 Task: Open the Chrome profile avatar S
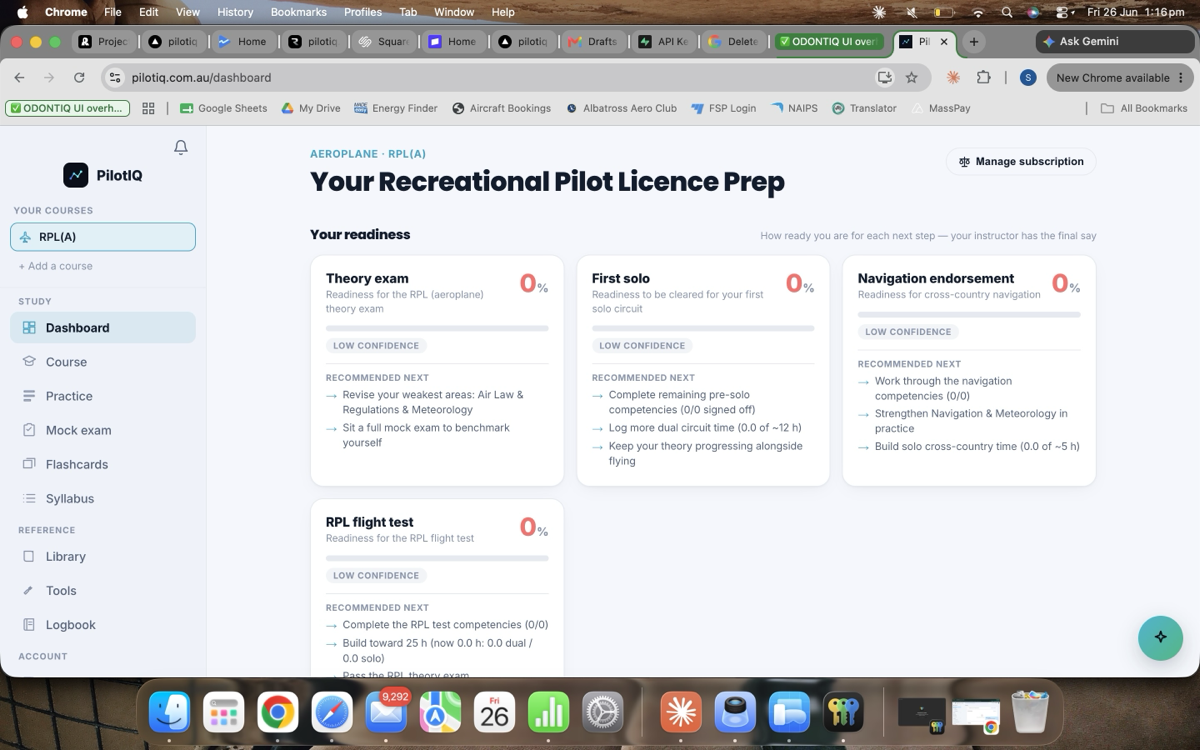tap(1027, 77)
